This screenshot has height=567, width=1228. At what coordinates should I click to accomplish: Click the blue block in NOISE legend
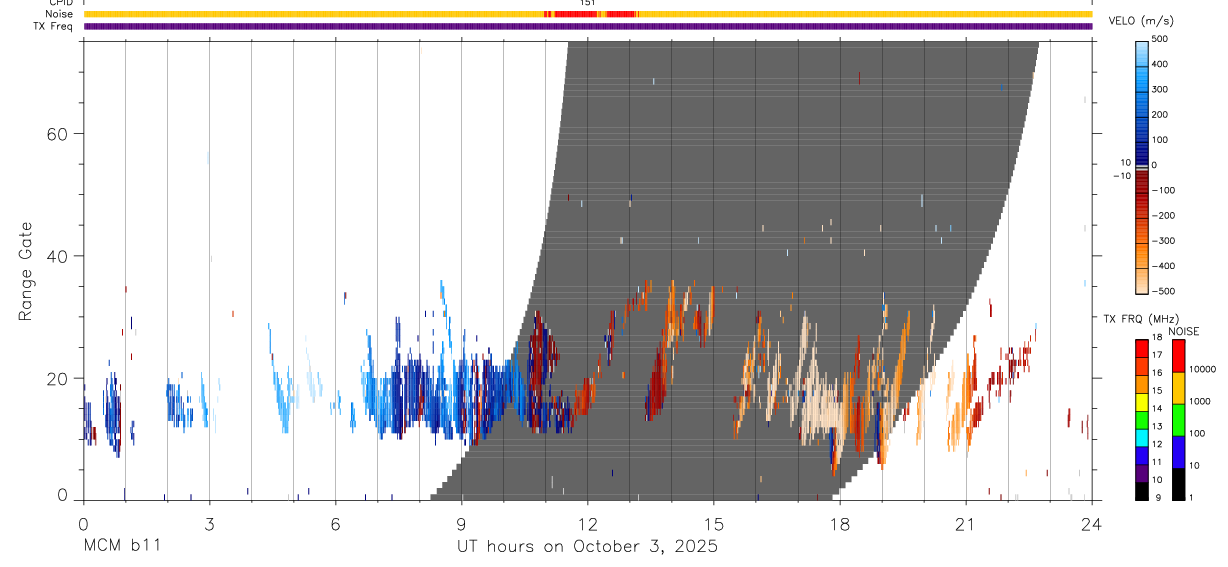(x=1178, y=451)
